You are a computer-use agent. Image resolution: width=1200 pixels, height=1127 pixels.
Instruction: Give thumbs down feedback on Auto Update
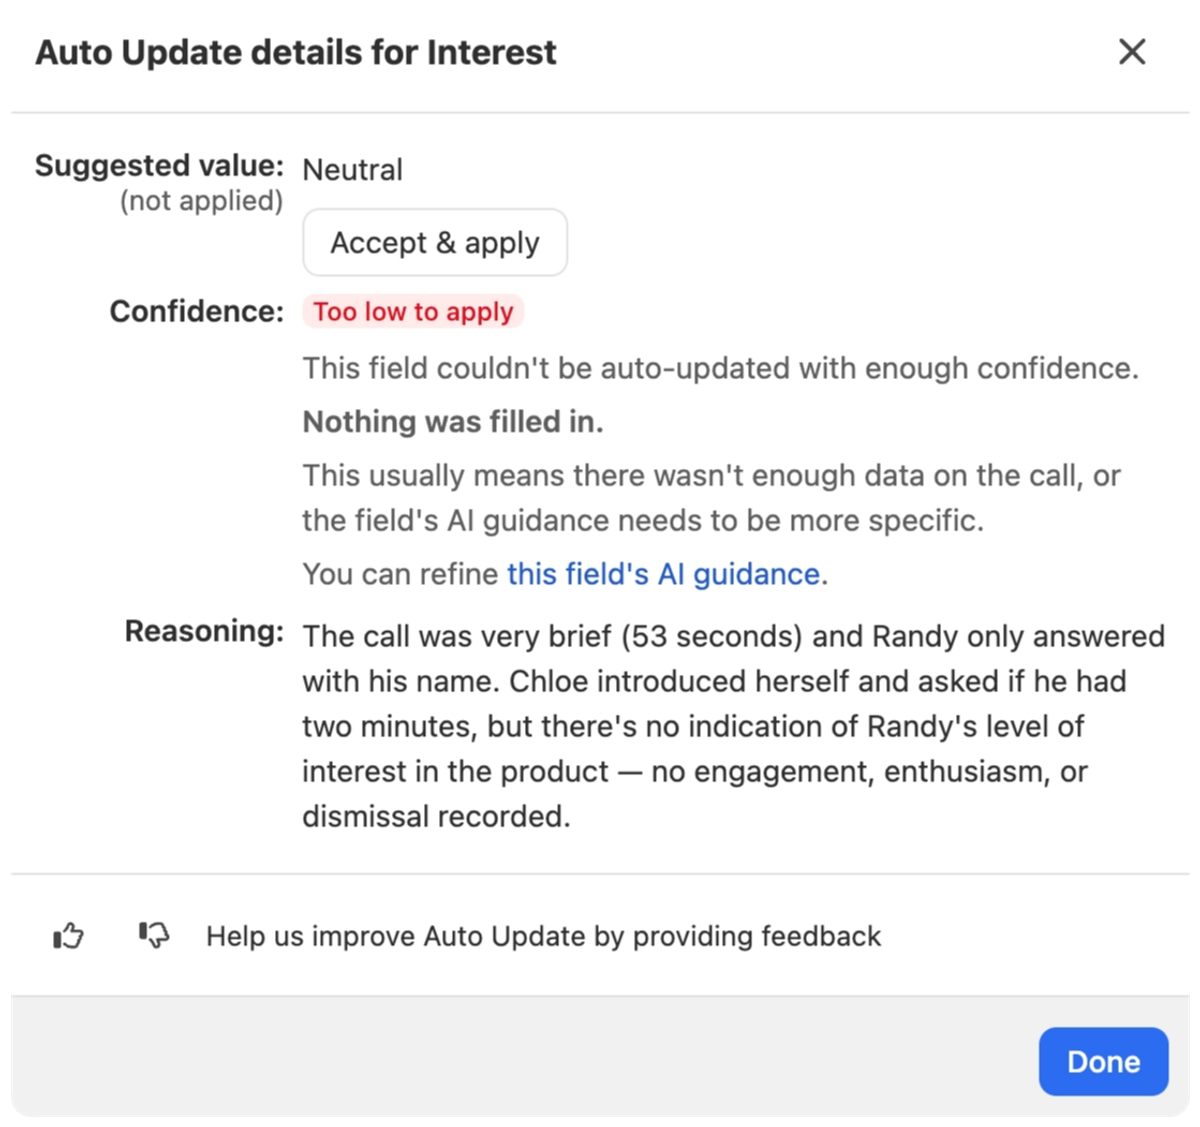tap(153, 936)
